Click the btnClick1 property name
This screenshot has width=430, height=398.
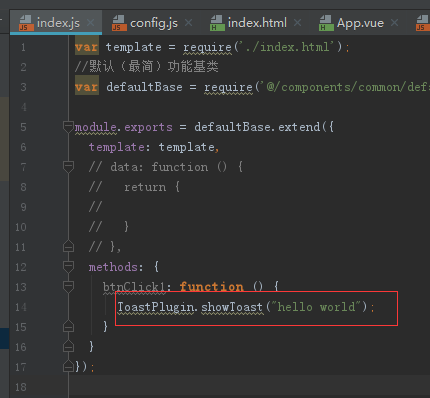[x=134, y=287]
